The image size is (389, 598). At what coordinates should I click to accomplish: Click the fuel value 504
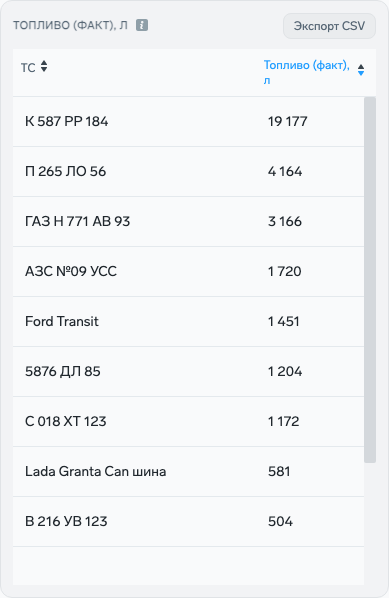[x=280, y=521]
